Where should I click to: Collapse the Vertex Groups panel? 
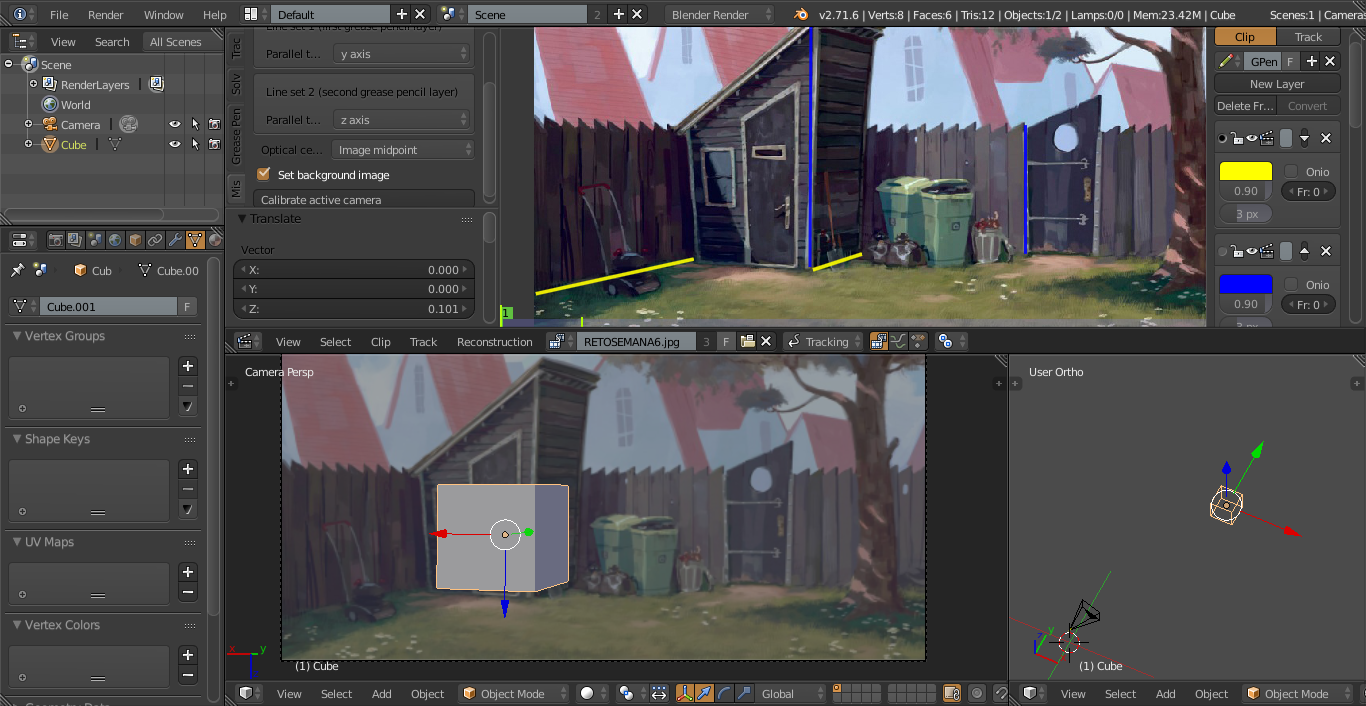[17, 336]
